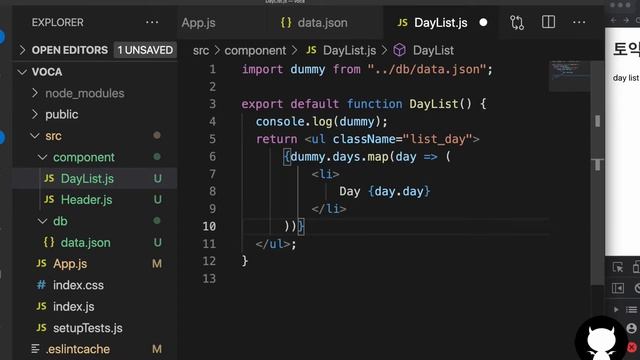Click the JS icon on DayList.js tab

tap(402, 23)
